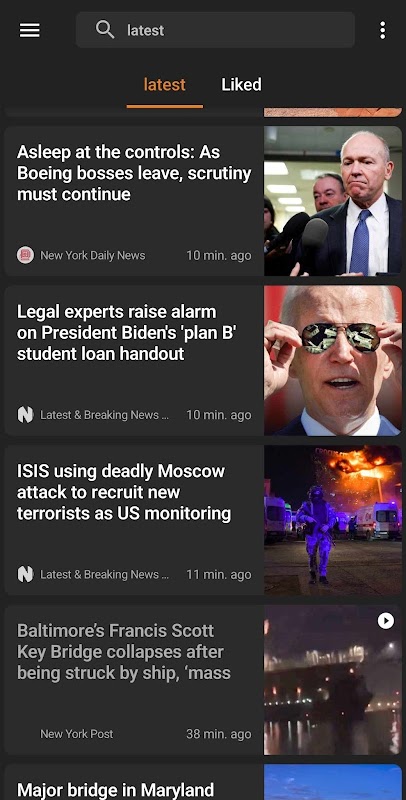Click the New York Daily News source icon

tap(25, 255)
